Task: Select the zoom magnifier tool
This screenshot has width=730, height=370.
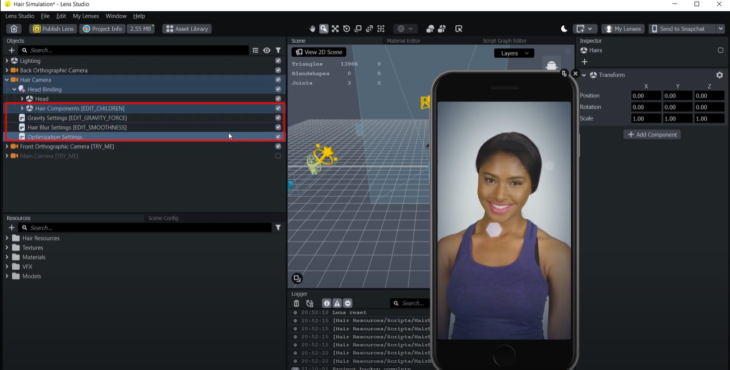Action: coord(324,29)
